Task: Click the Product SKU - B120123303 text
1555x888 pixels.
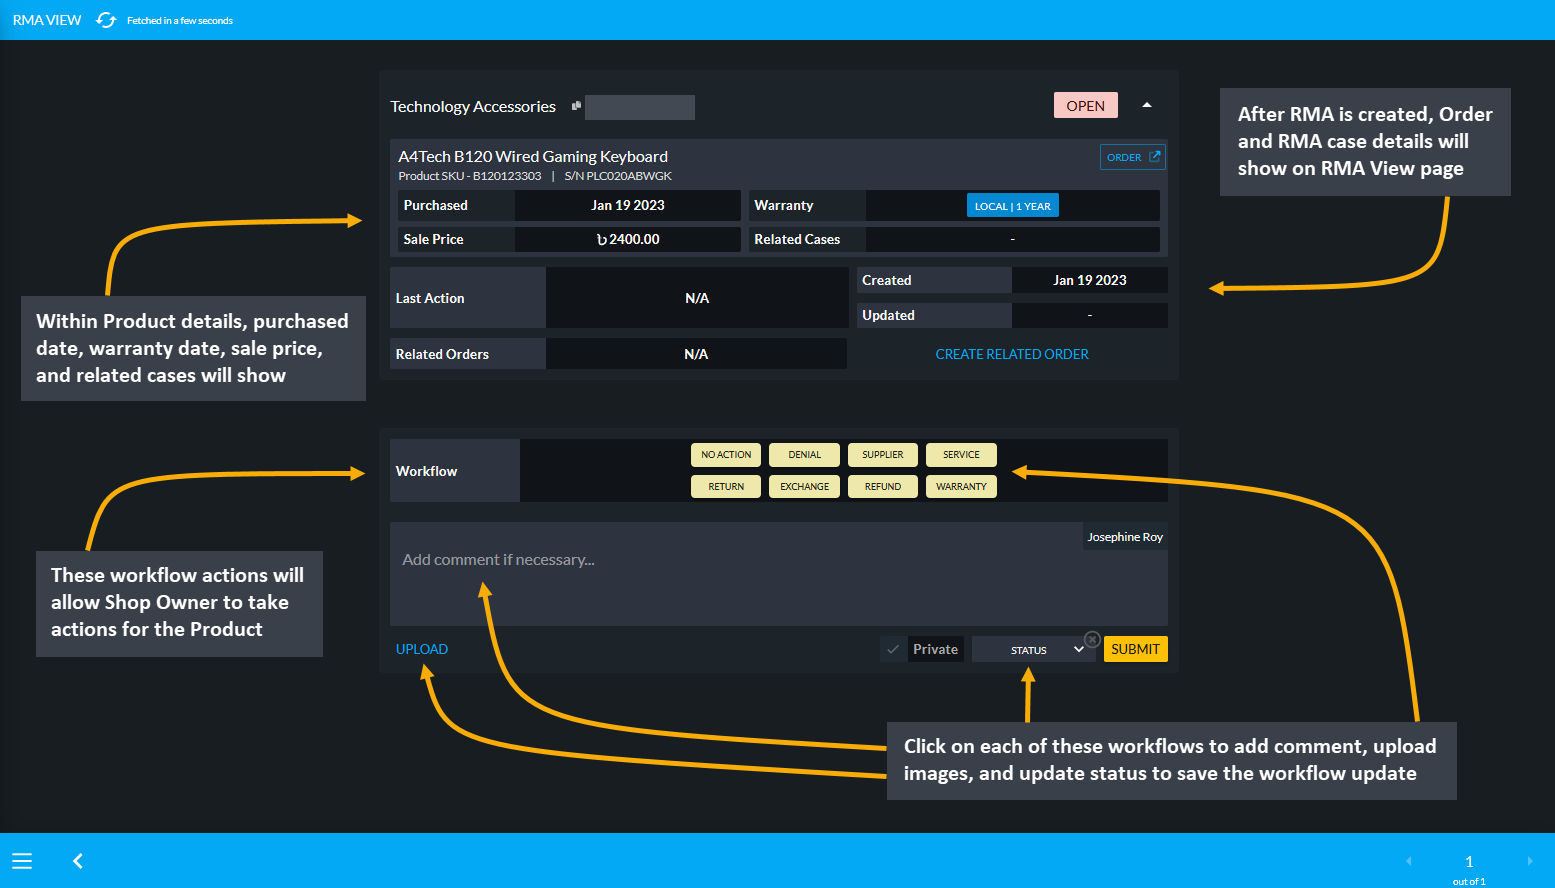Action: click(470, 176)
